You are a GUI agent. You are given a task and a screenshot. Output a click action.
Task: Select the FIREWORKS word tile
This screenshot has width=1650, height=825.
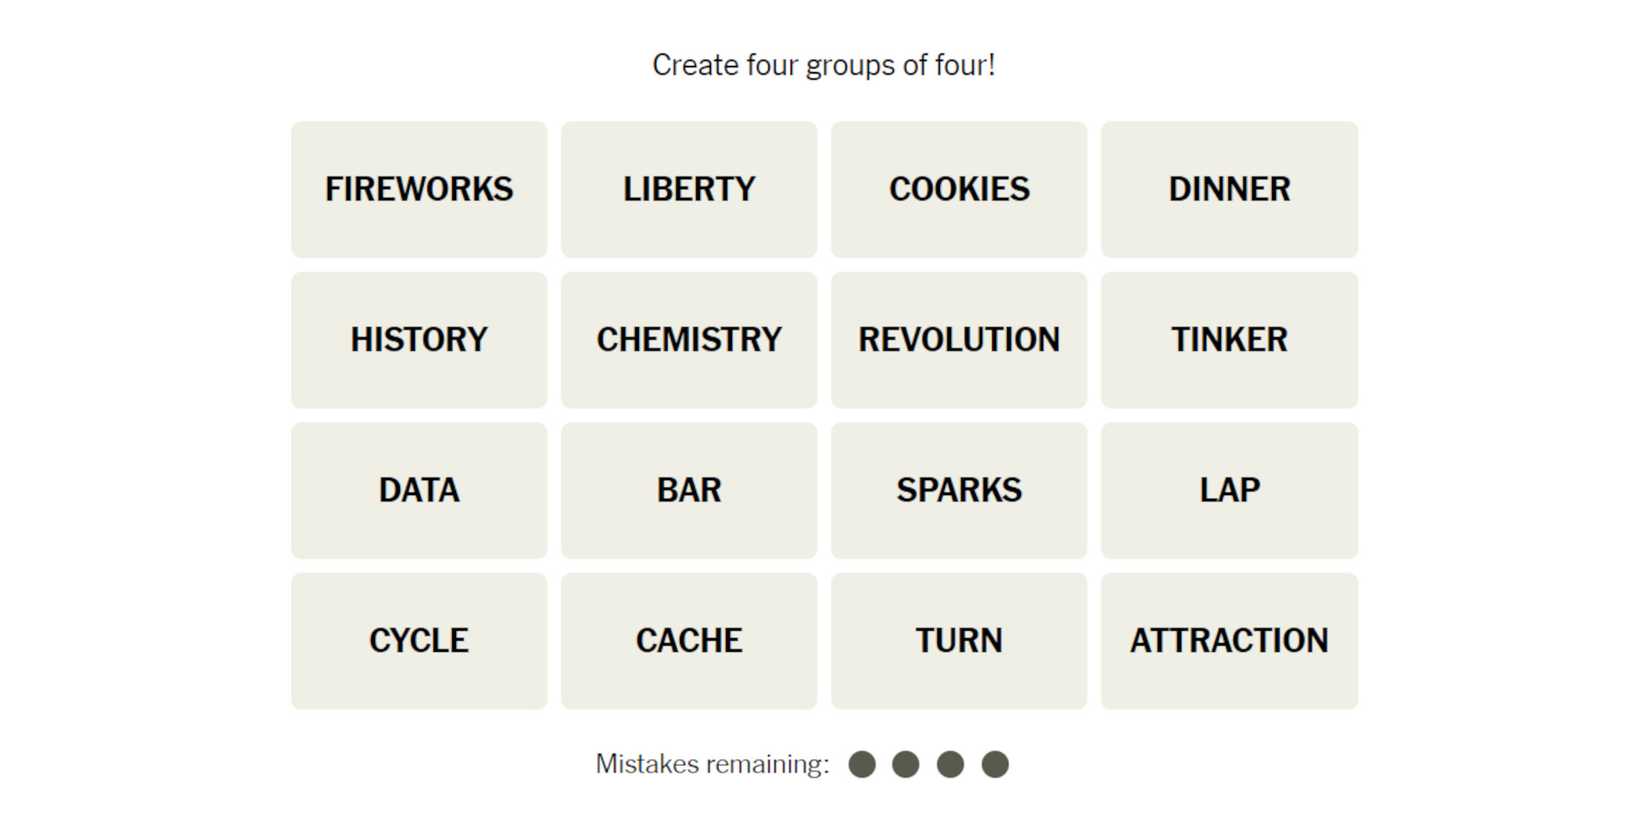click(x=419, y=190)
